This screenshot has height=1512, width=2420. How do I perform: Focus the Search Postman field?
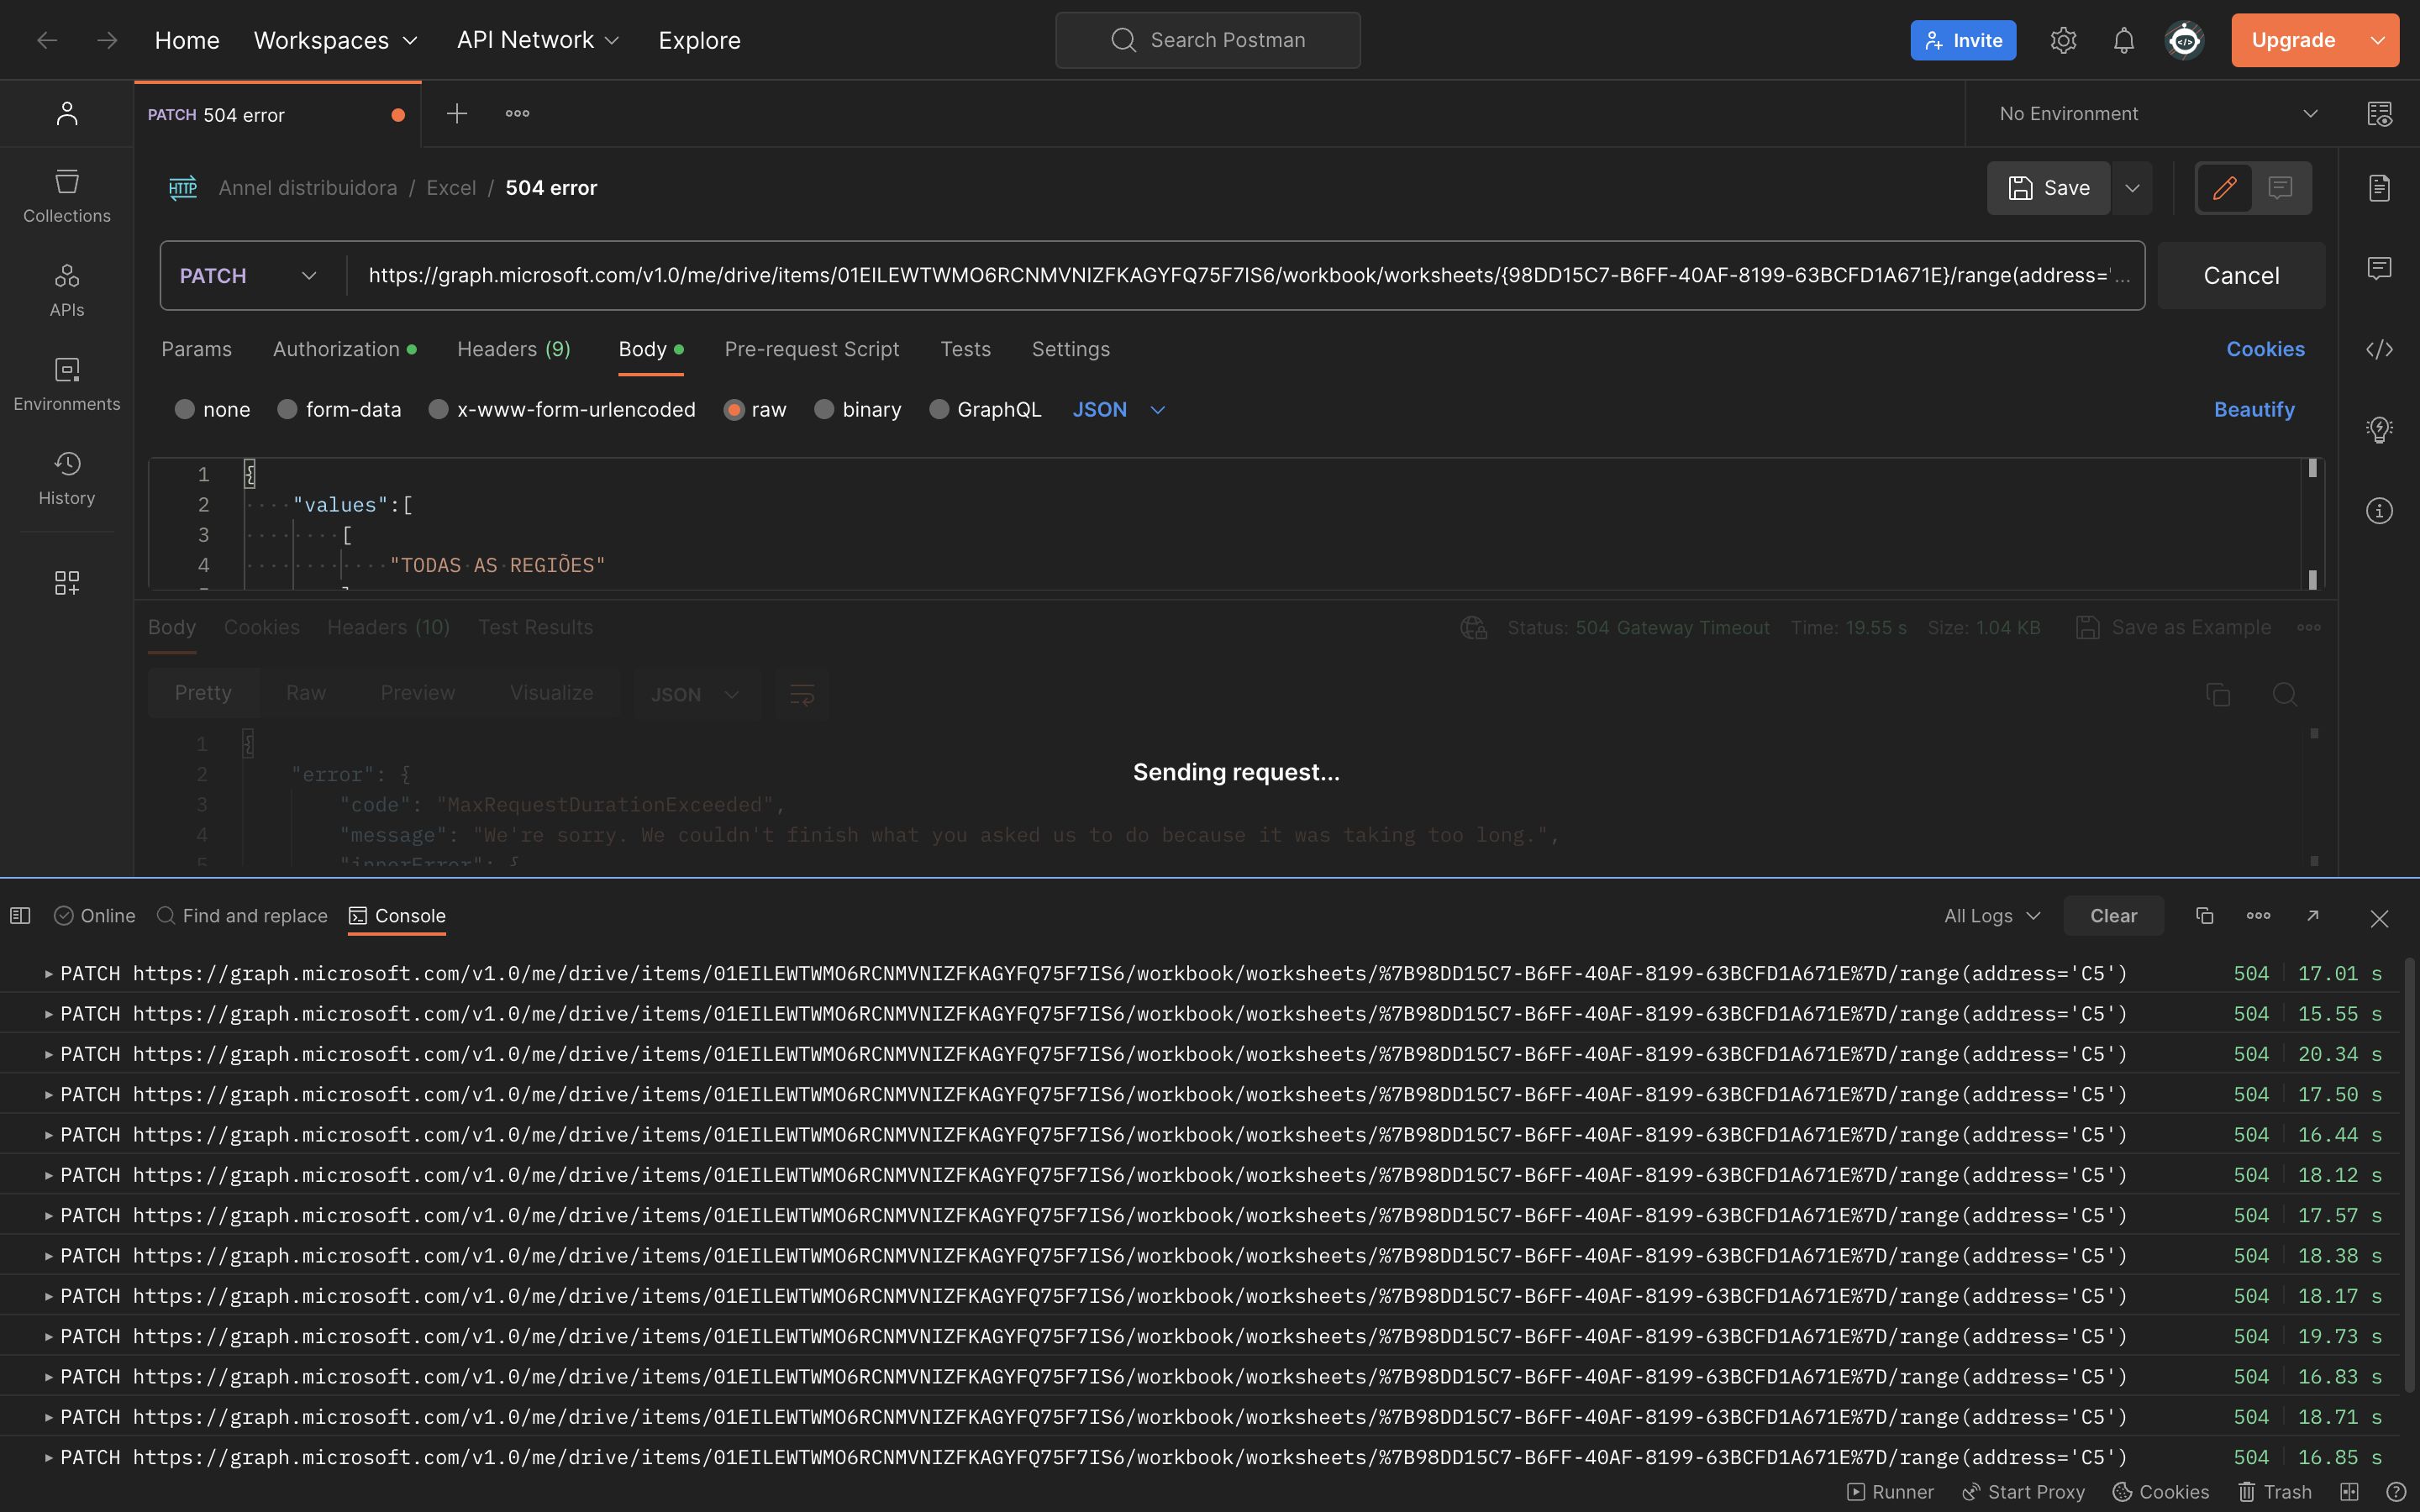(1207, 40)
